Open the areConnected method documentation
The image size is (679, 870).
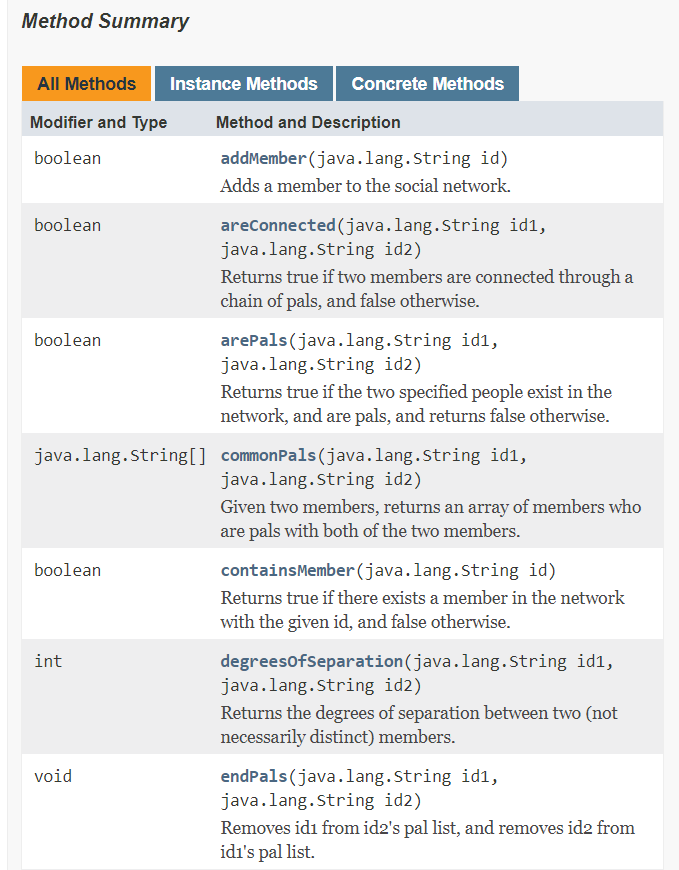coord(277,224)
